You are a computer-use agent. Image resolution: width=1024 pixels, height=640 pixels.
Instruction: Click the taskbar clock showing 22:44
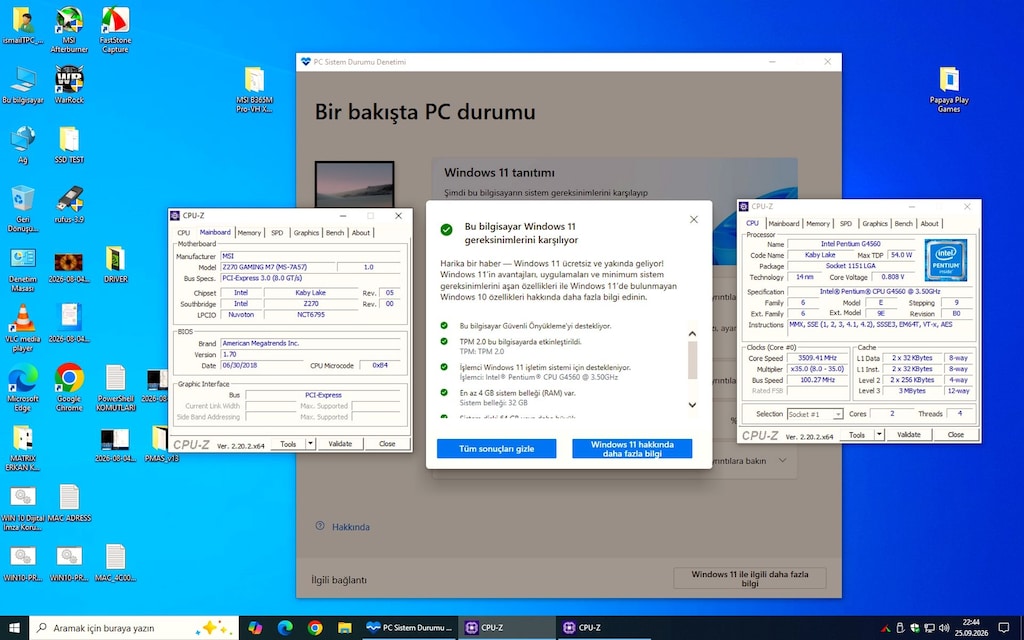pyautogui.click(x=971, y=628)
